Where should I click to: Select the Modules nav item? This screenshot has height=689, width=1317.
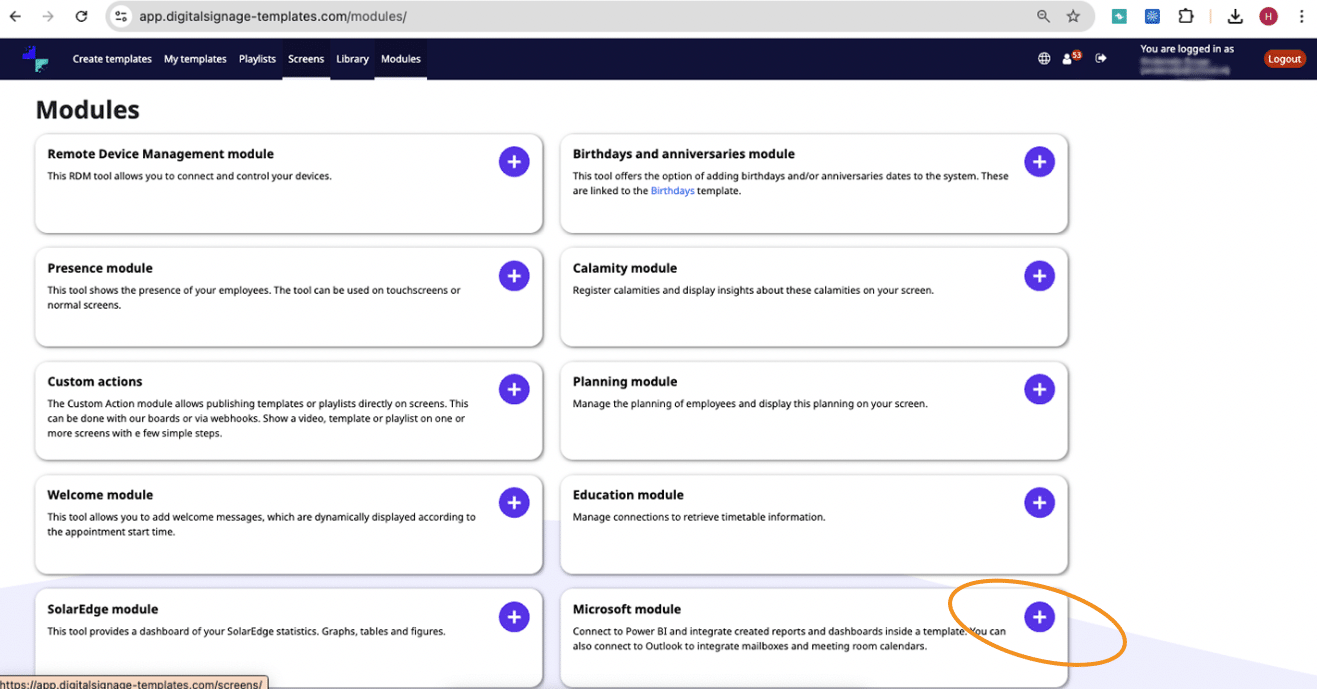coord(401,59)
